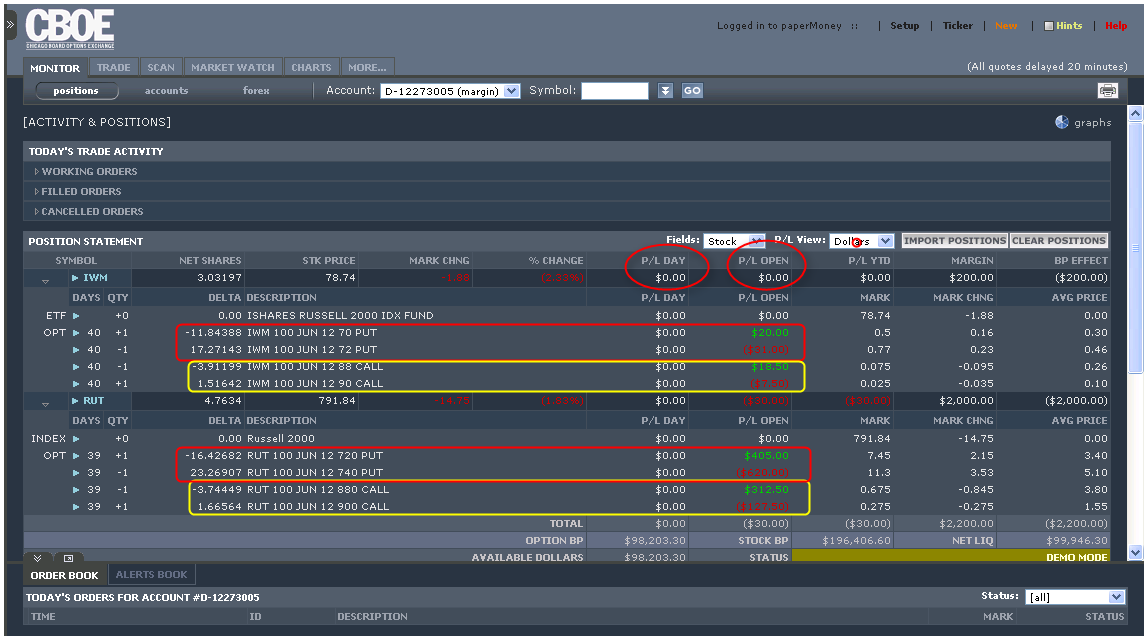
Task: Switch to the accounts view
Action: (x=166, y=91)
